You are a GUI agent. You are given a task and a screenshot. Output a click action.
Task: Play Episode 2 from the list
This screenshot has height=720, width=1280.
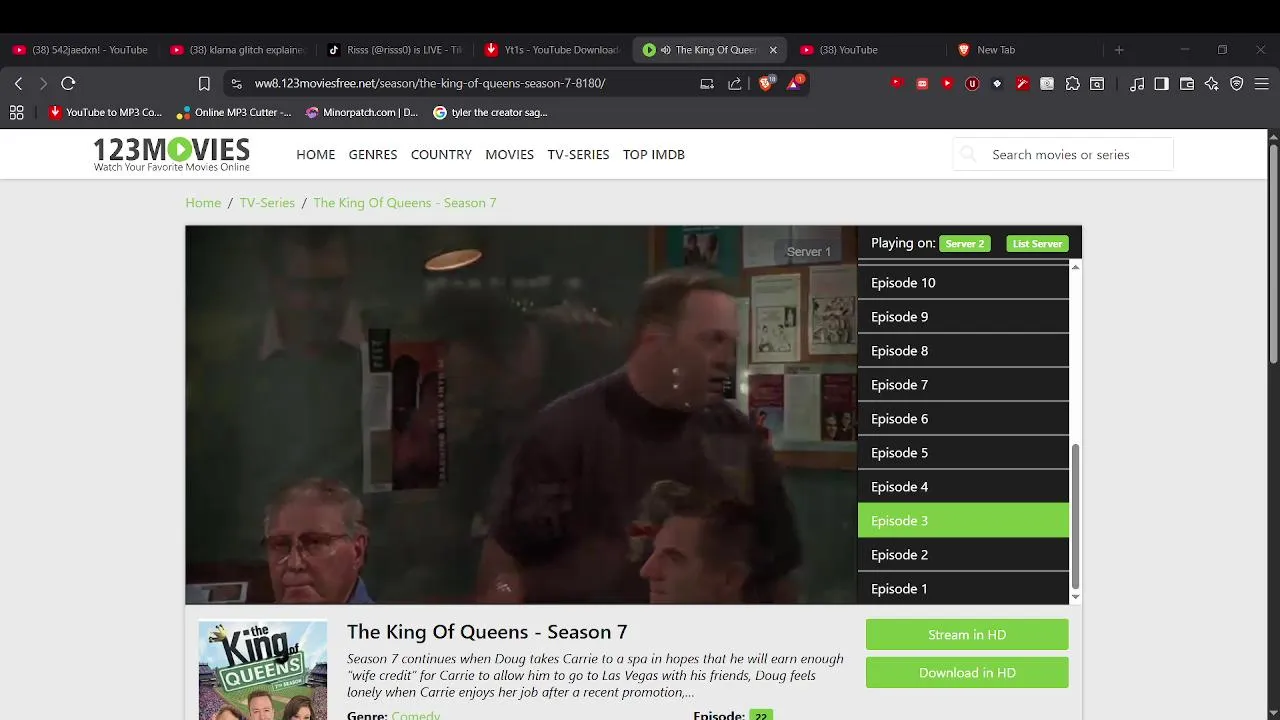click(963, 555)
